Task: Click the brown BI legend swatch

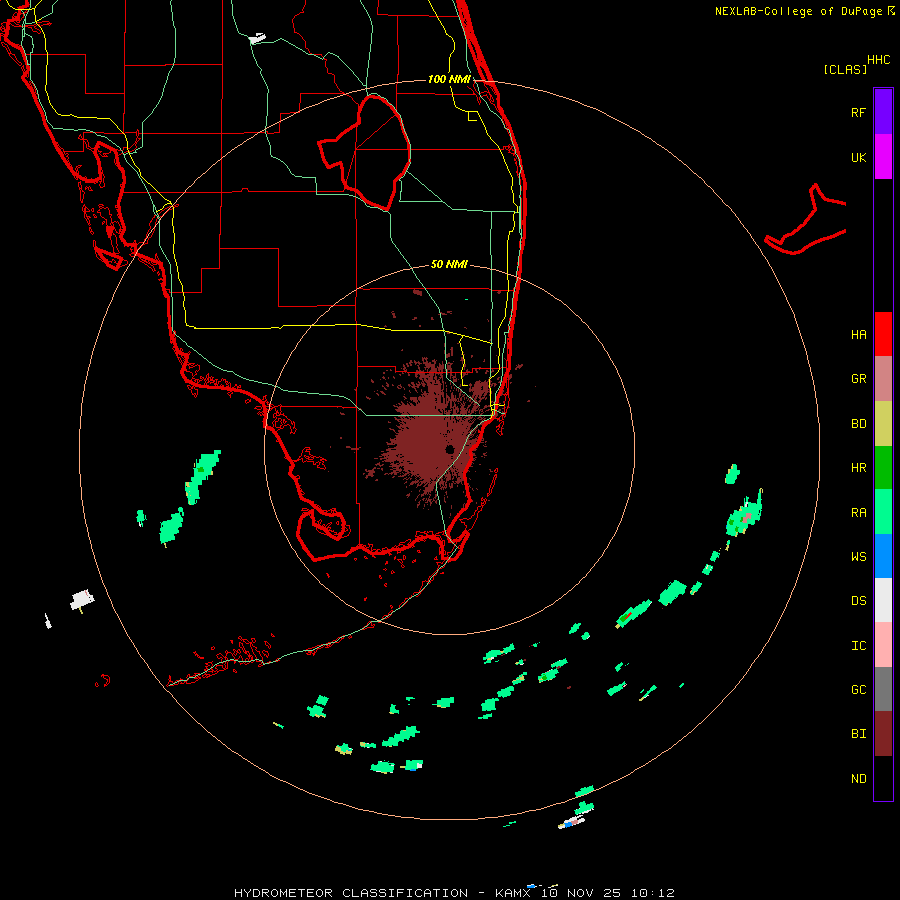Action: 883,734
